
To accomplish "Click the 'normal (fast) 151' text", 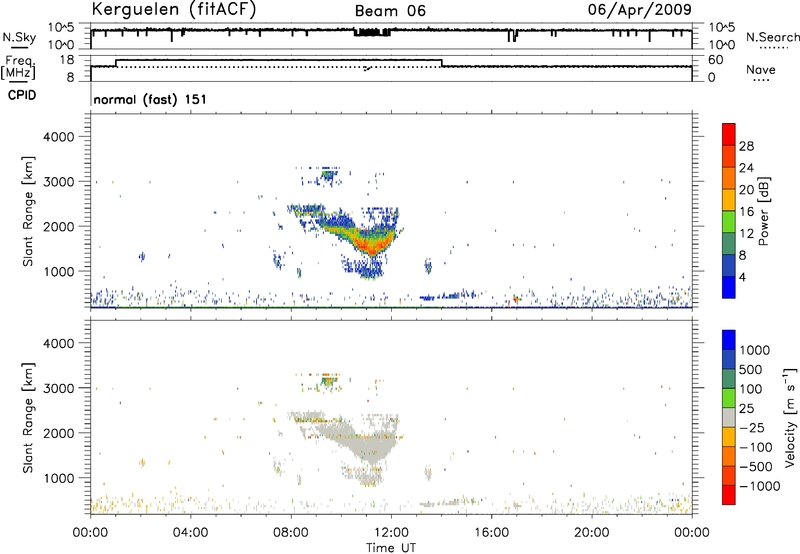I will click(x=150, y=99).
